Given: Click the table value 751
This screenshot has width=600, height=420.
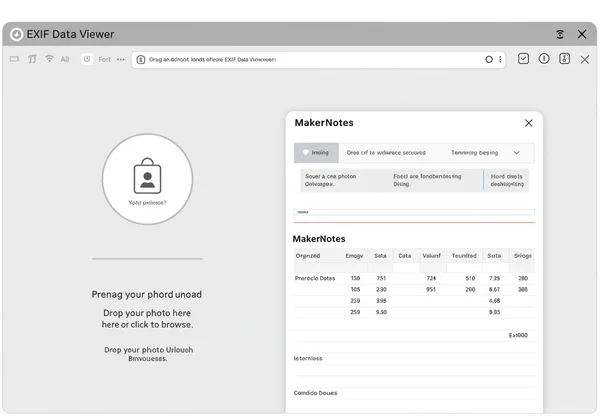Looking at the screenshot, I should [381, 278].
